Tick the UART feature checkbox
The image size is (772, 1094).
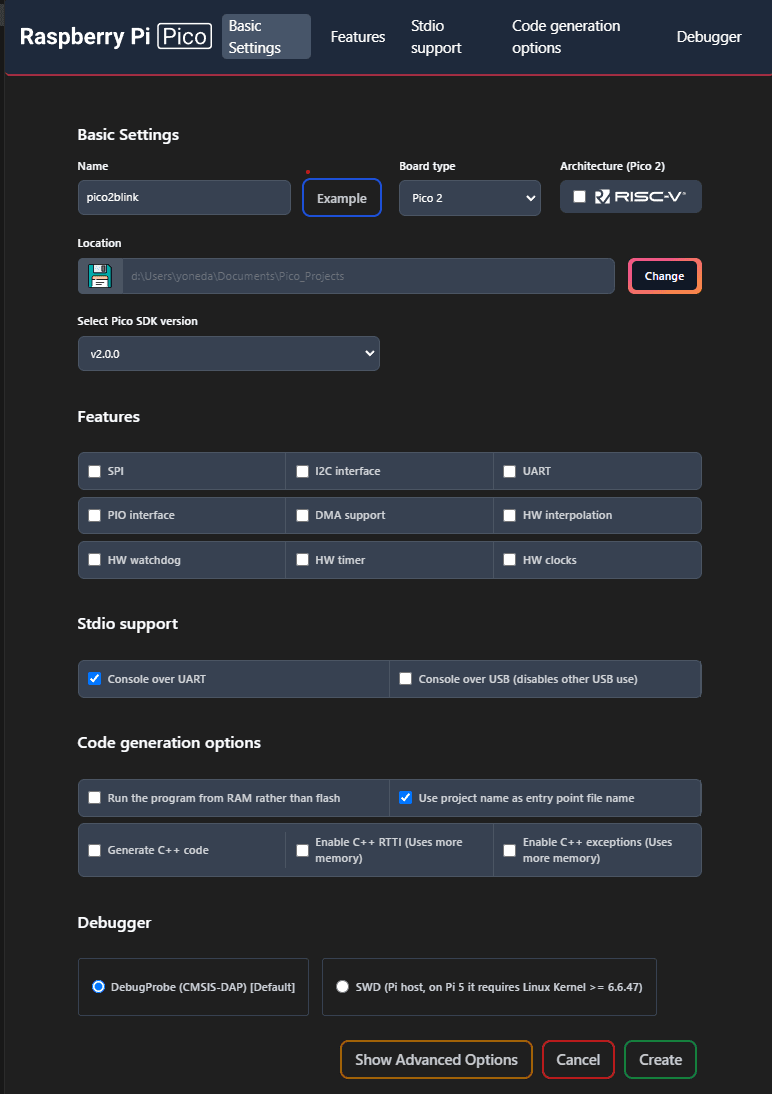[x=510, y=471]
